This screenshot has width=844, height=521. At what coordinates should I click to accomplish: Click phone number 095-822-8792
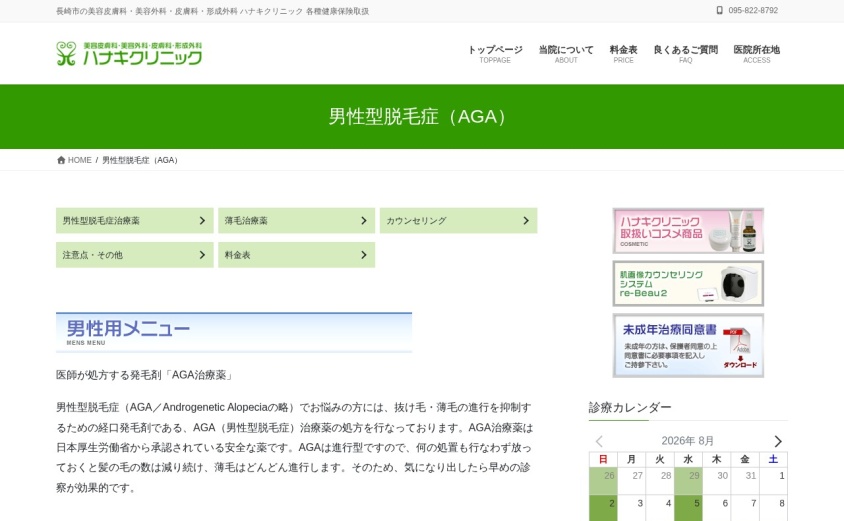pos(753,10)
